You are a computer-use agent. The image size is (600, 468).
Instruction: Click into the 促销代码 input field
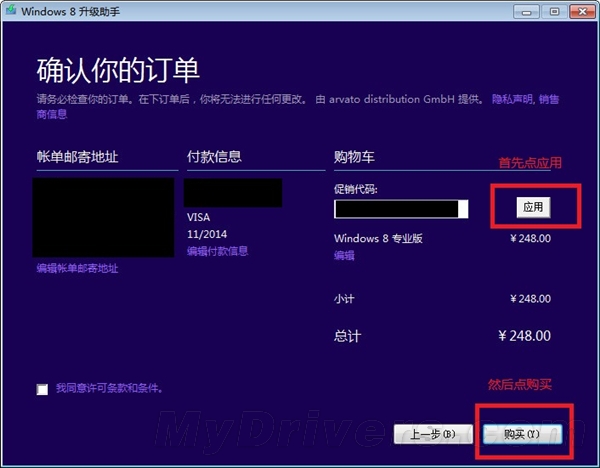[401, 209]
